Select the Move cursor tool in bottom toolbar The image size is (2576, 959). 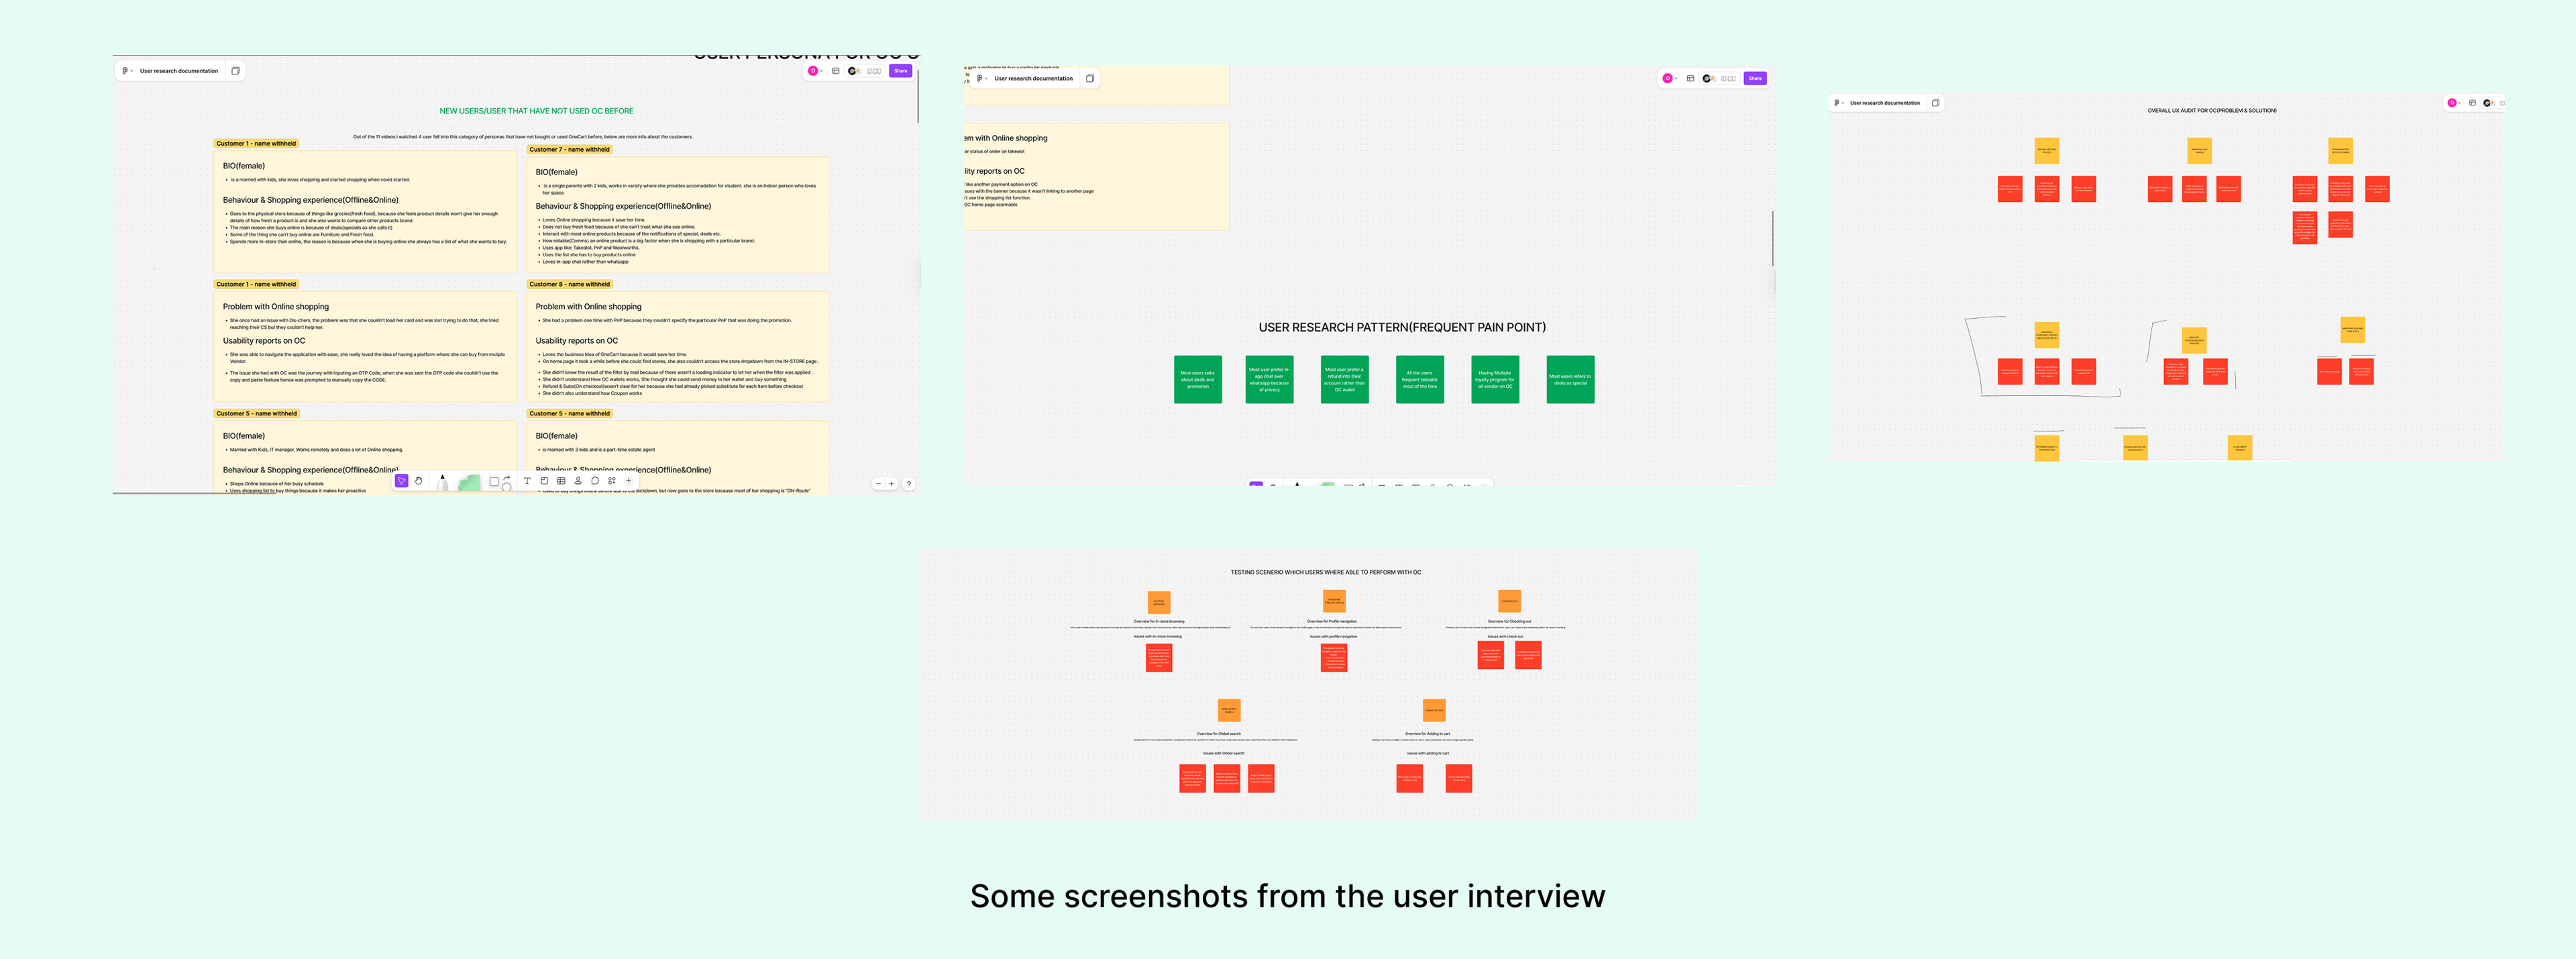tap(402, 481)
